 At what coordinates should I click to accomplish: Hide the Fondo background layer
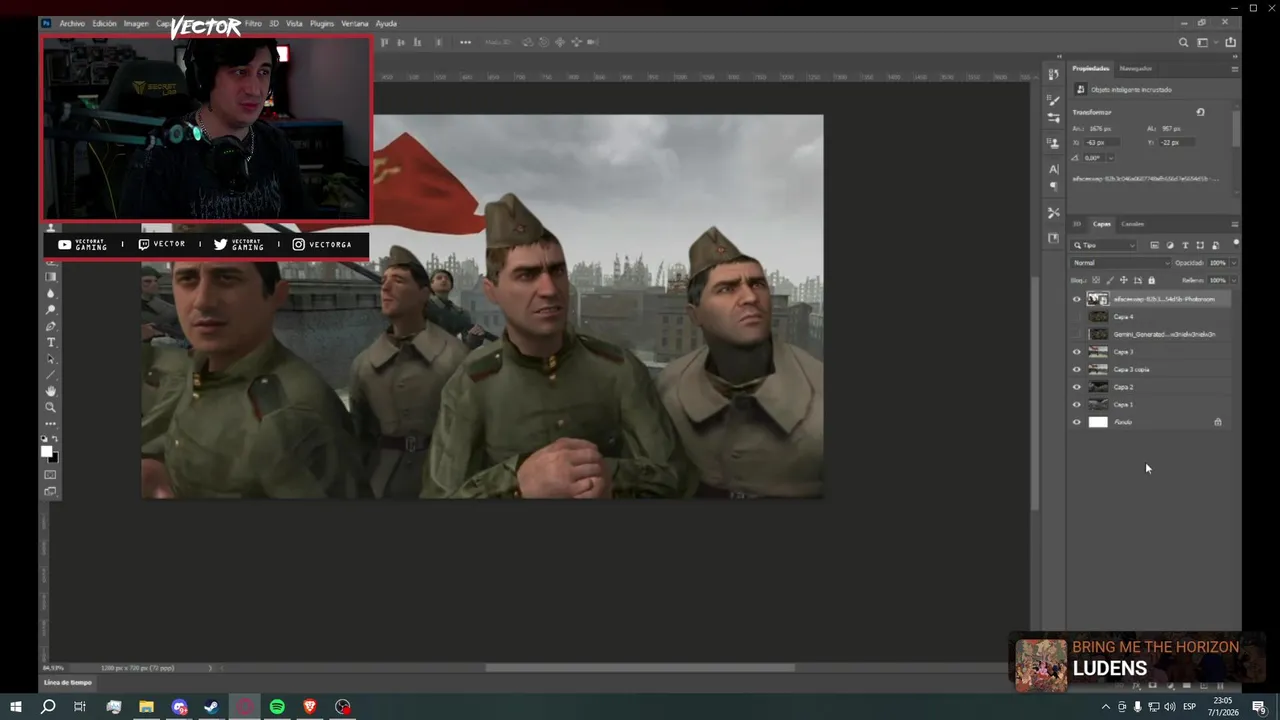pyautogui.click(x=1077, y=422)
